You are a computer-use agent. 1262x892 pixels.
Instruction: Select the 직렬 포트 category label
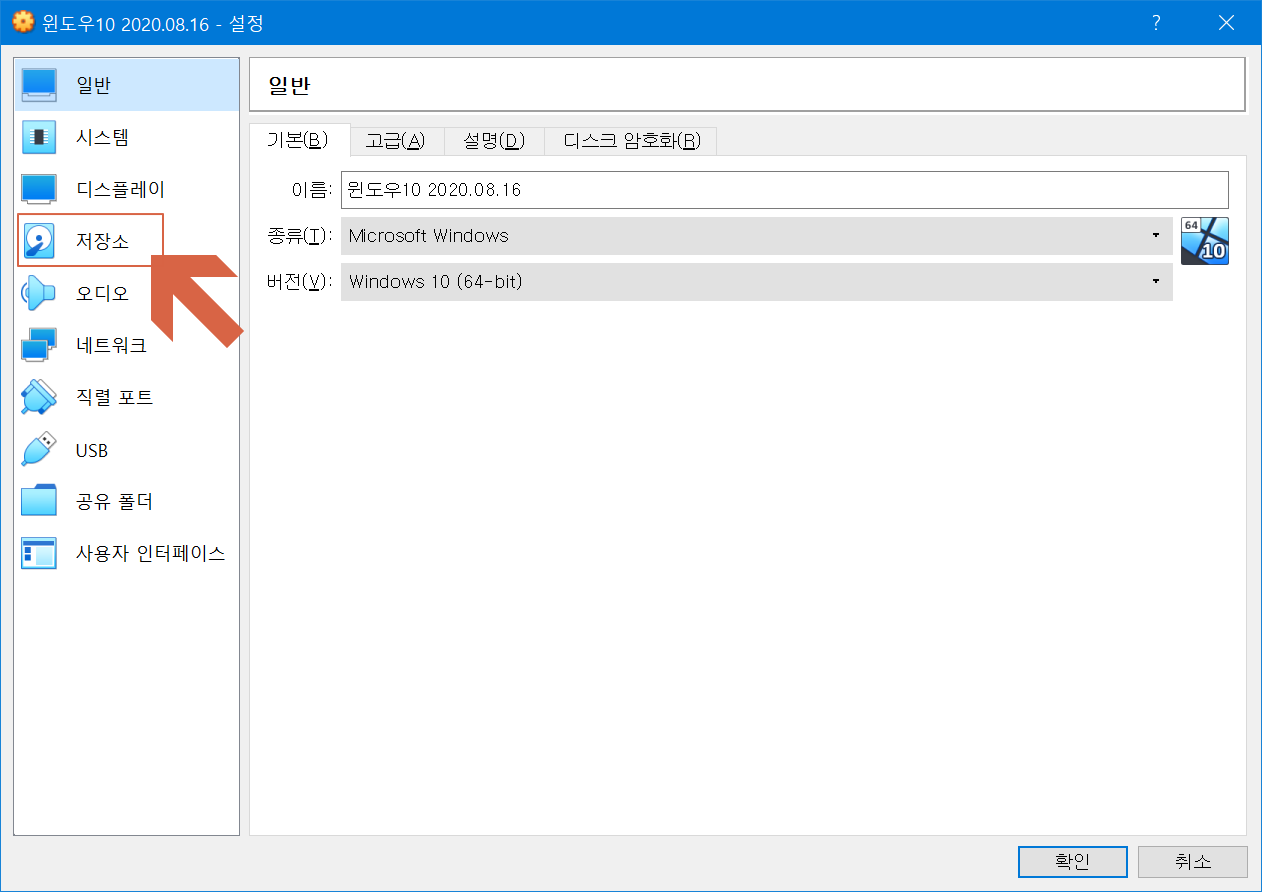point(114,398)
